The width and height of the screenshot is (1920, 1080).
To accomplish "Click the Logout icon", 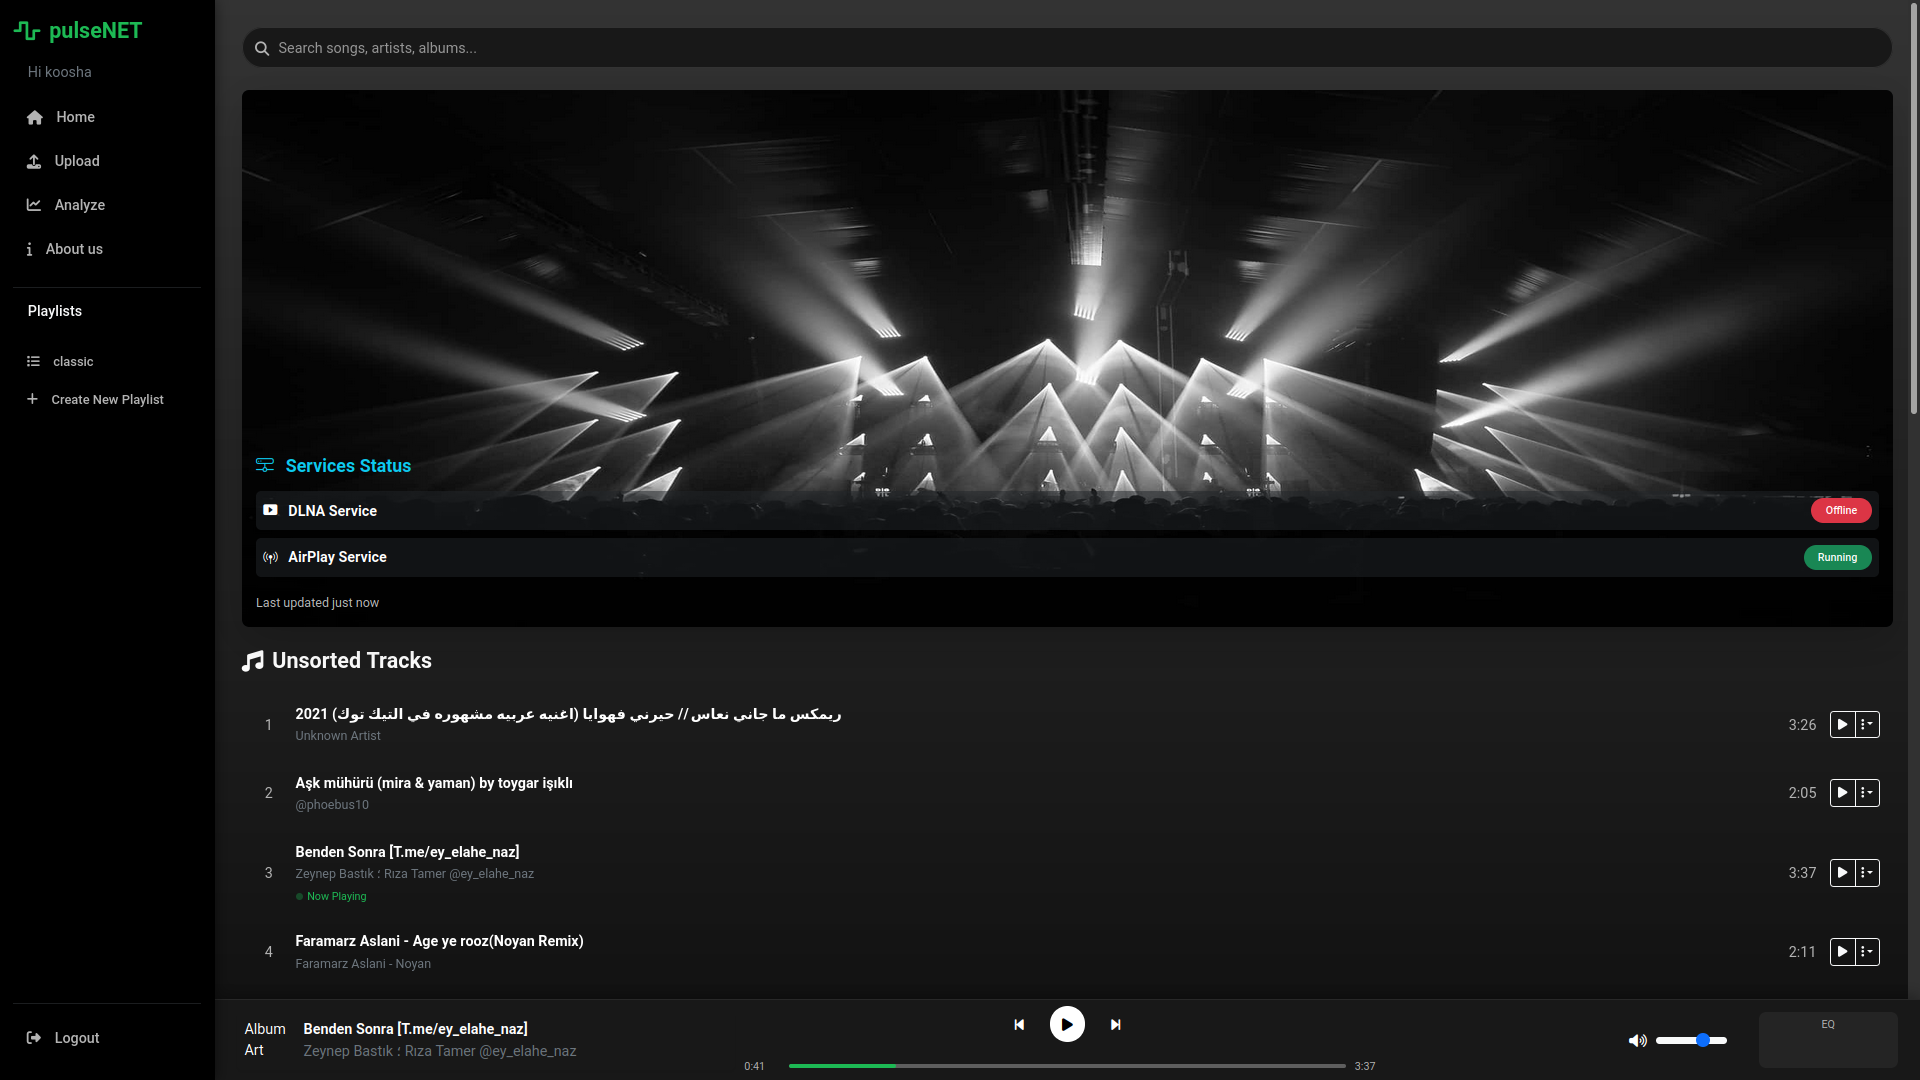I will click(x=35, y=1038).
